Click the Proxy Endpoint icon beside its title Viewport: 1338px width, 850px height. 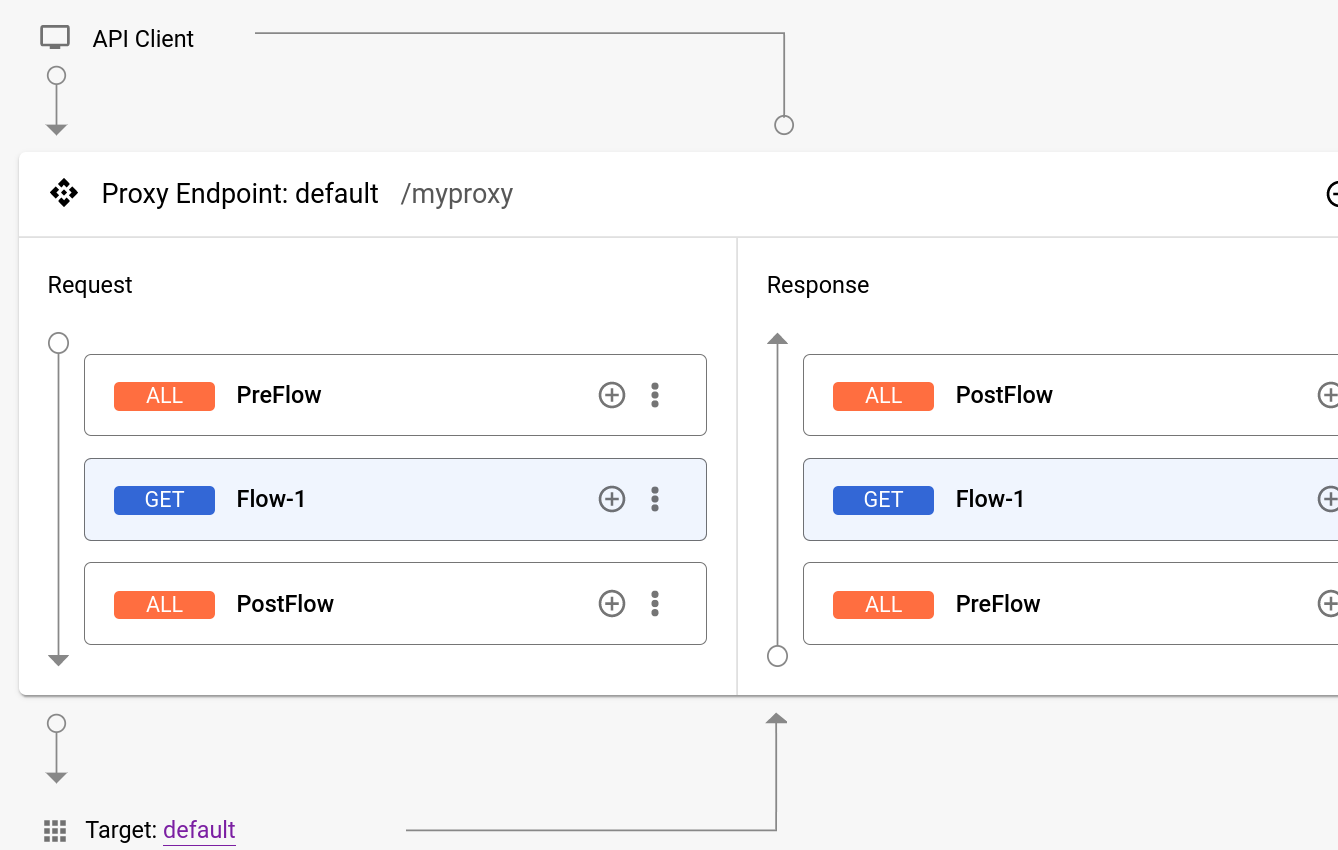tap(63, 193)
